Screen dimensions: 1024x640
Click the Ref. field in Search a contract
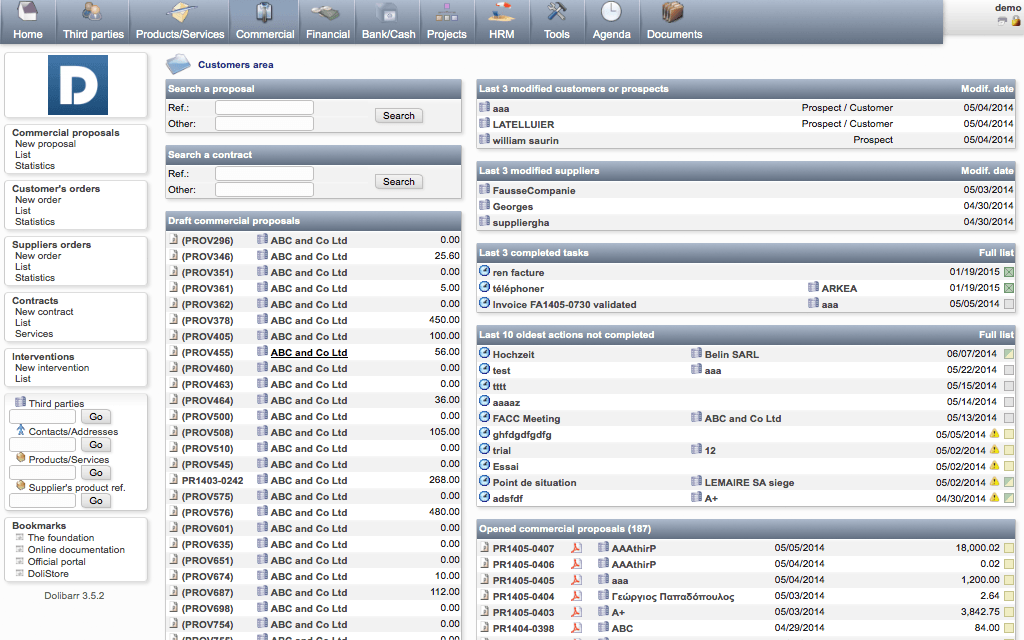(x=264, y=173)
